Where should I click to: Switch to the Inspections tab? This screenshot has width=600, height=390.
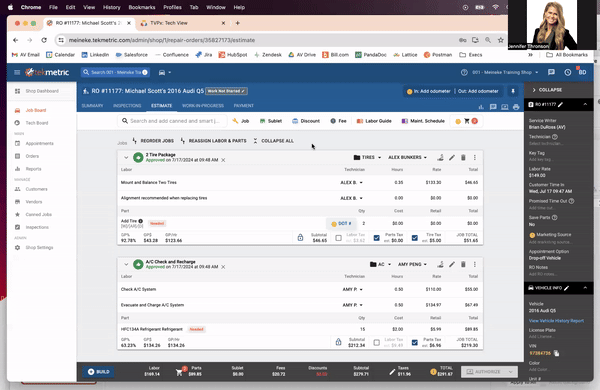[127, 106]
